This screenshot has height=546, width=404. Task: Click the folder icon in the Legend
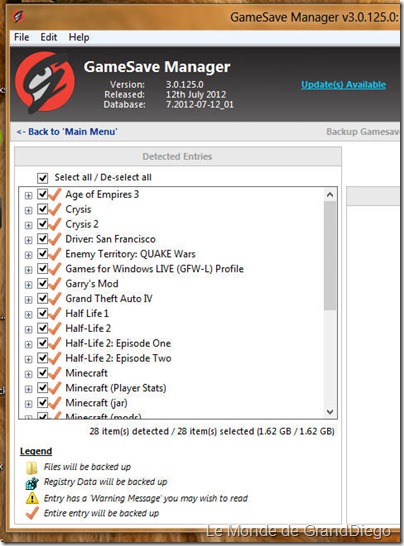point(32,467)
